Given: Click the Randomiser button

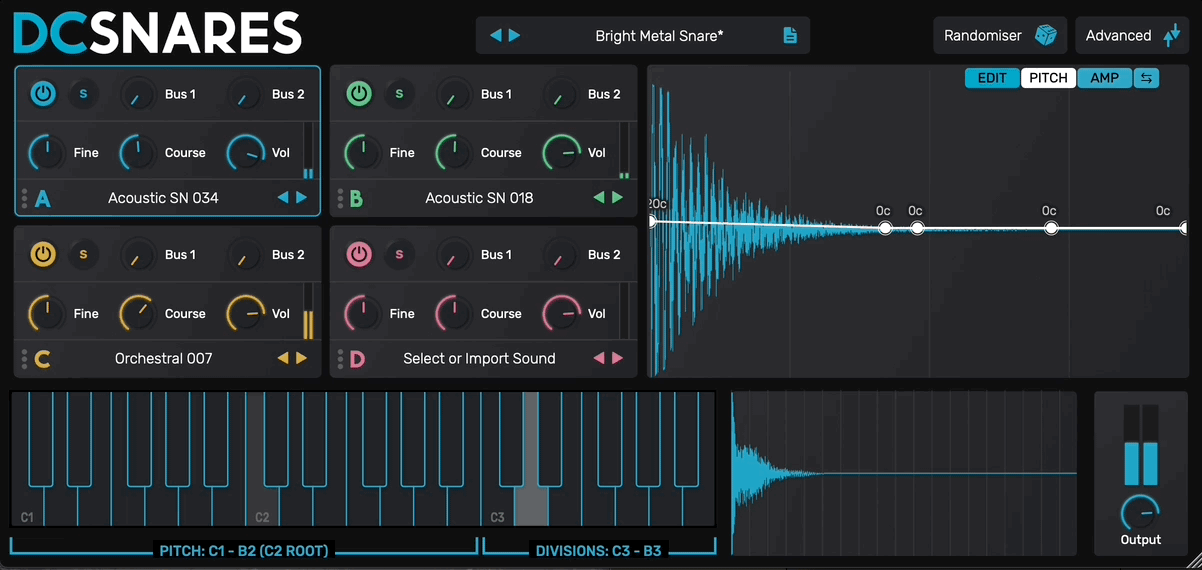Looking at the screenshot, I should [x=983, y=36].
